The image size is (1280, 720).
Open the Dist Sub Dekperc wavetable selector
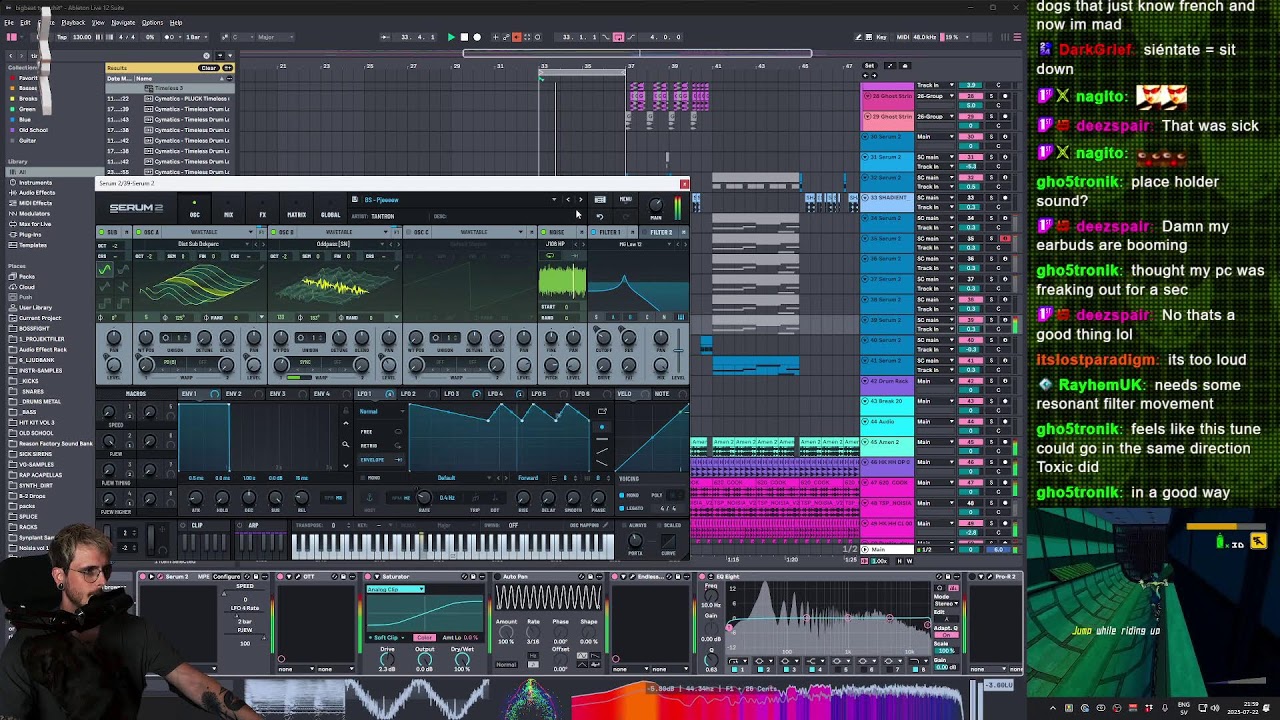click(x=198, y=244)
